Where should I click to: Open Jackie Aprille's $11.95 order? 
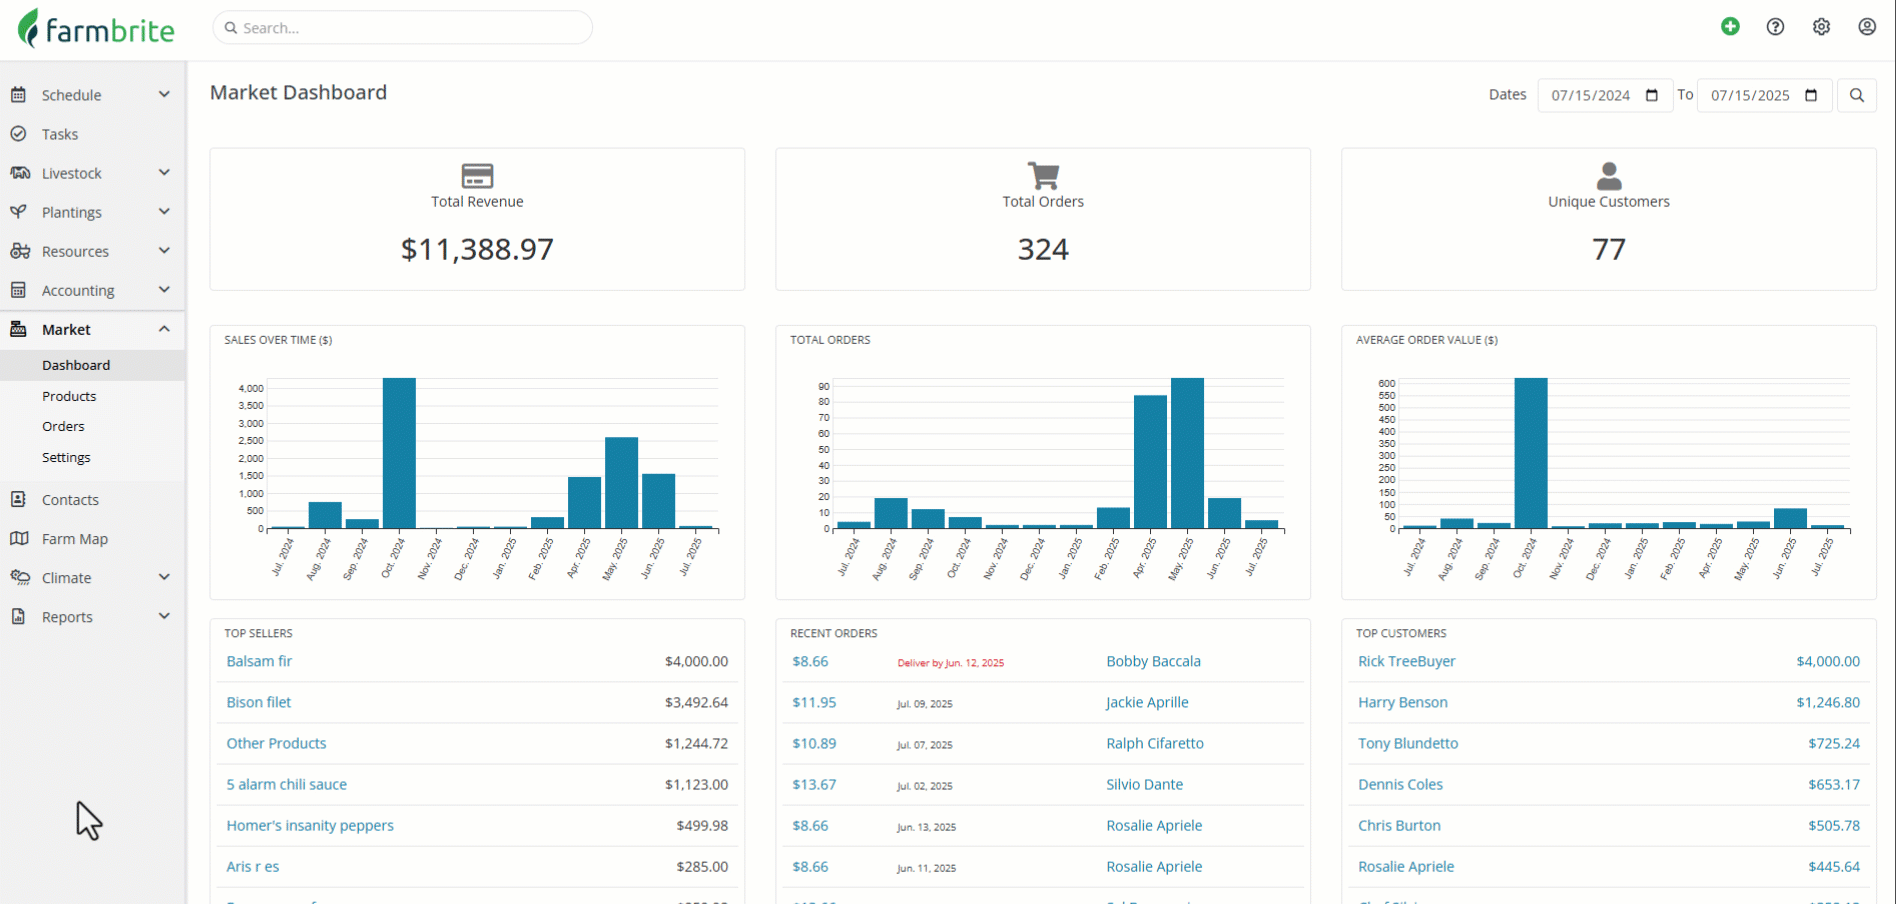point(814,702)
